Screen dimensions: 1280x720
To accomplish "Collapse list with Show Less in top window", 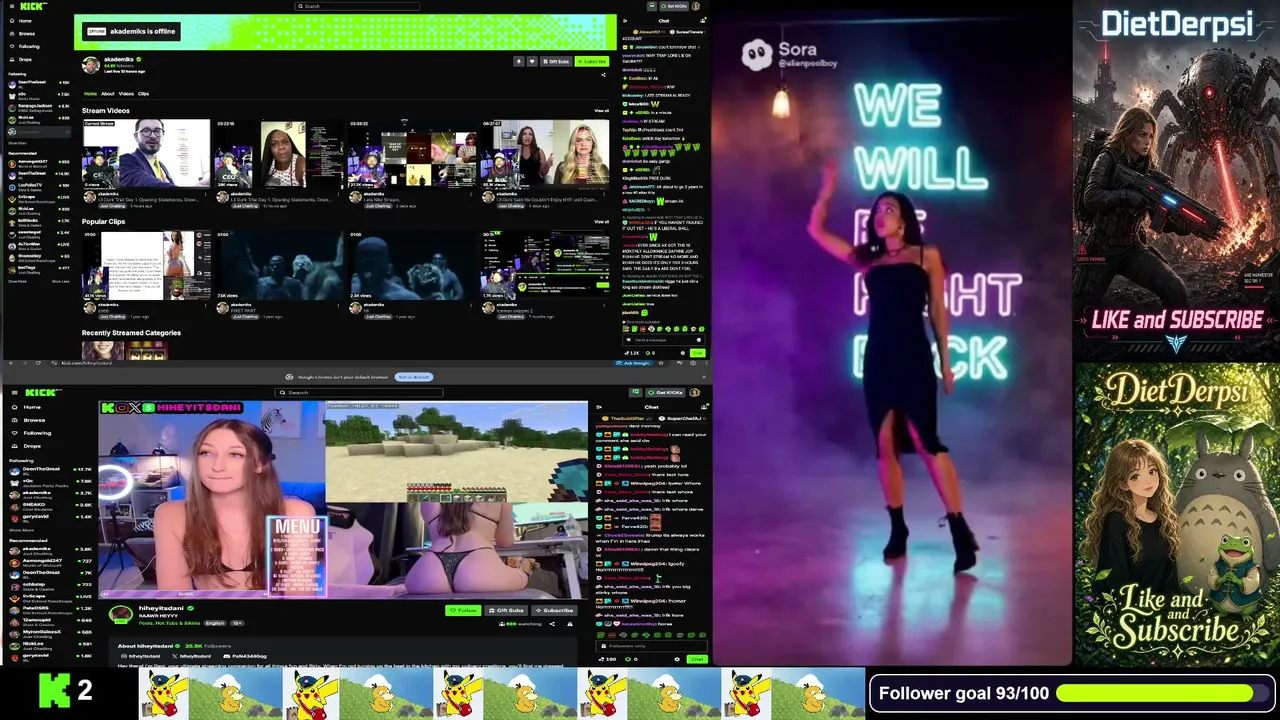I will click(x=61, y=281).
